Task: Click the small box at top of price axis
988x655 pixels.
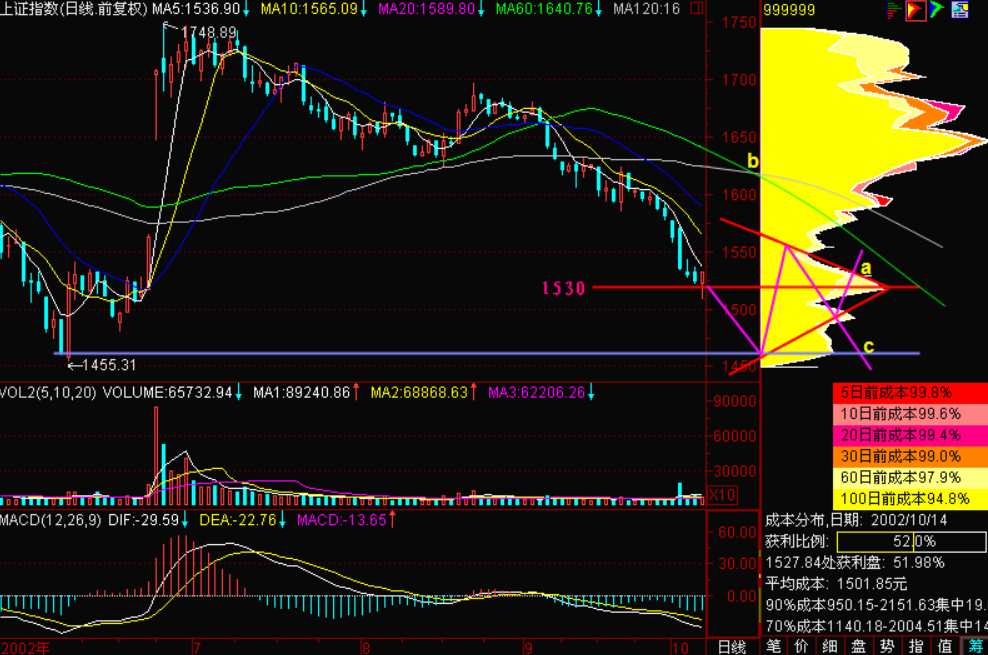Action: tap(697, 8)
